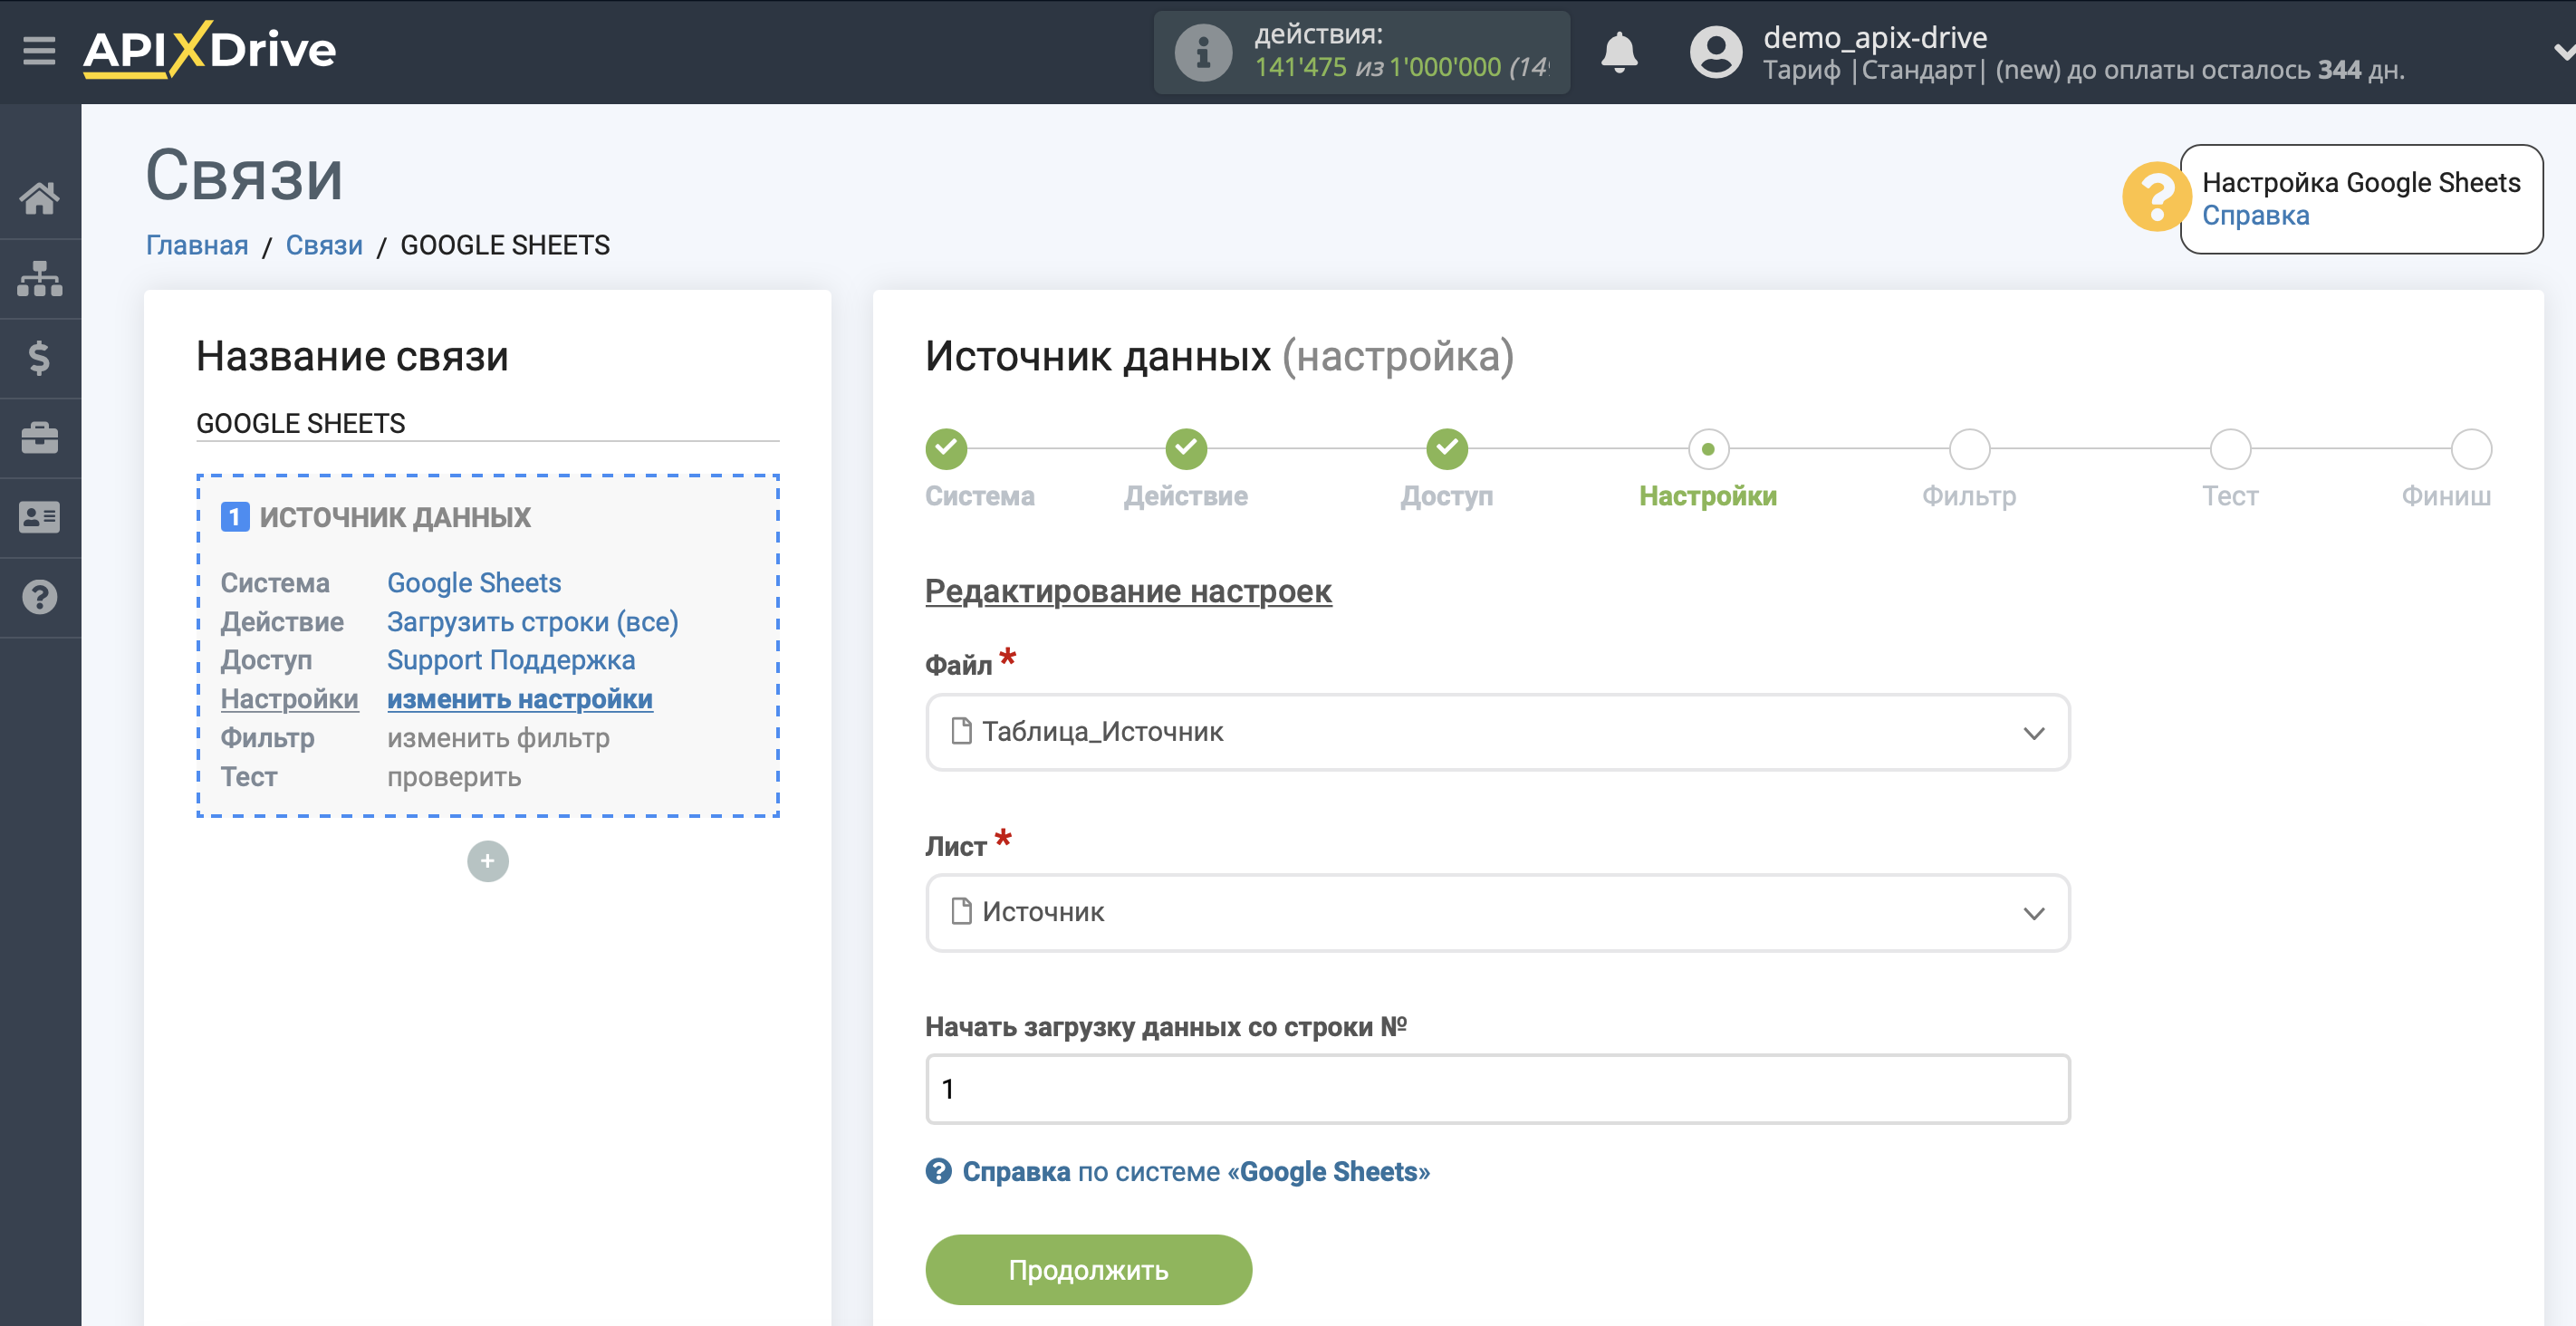The width and height of the screenshot is (2576, 1326).
Task: Click the info icon beside actions counter
Action: tap(1203, 52)
